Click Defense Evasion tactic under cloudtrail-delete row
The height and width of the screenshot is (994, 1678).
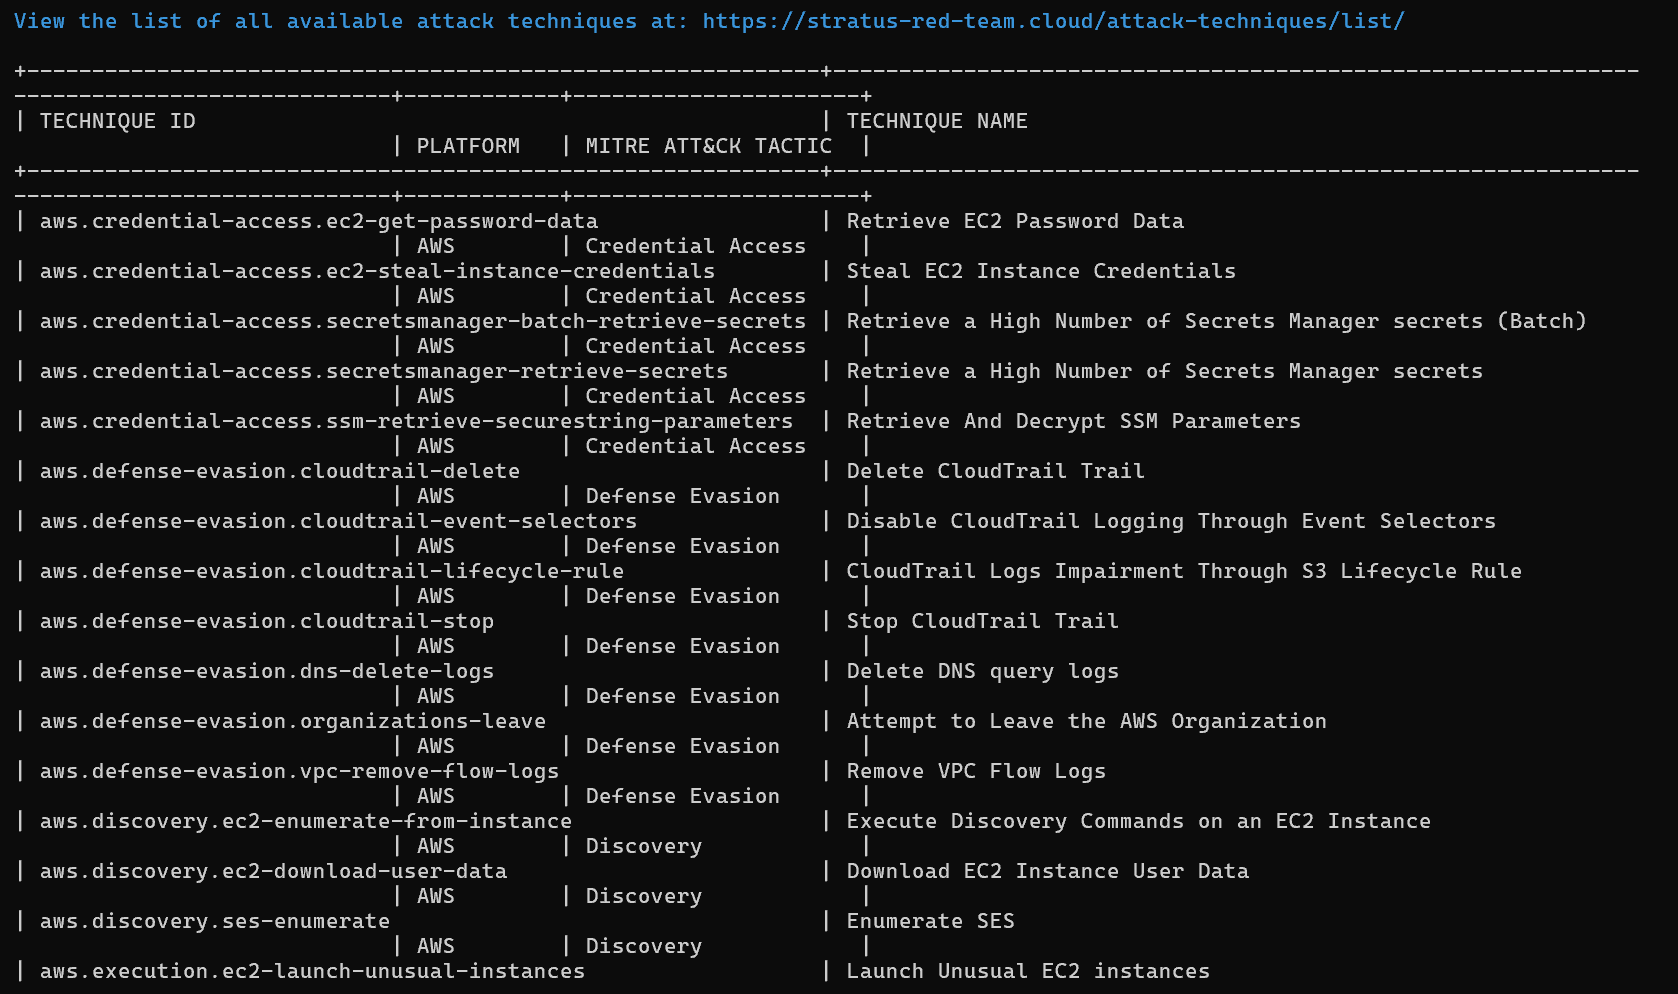(x=682, y=496)
